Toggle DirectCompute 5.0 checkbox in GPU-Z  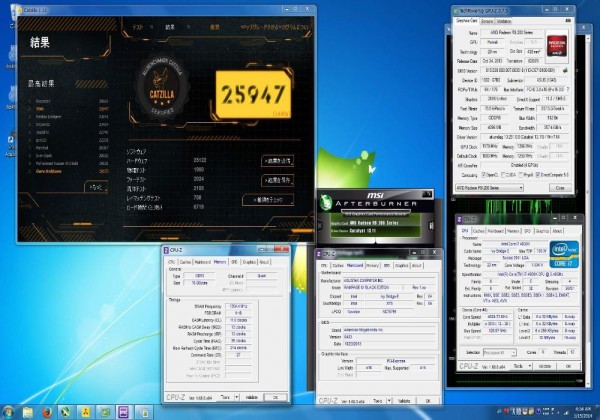(x=538, y=175)
